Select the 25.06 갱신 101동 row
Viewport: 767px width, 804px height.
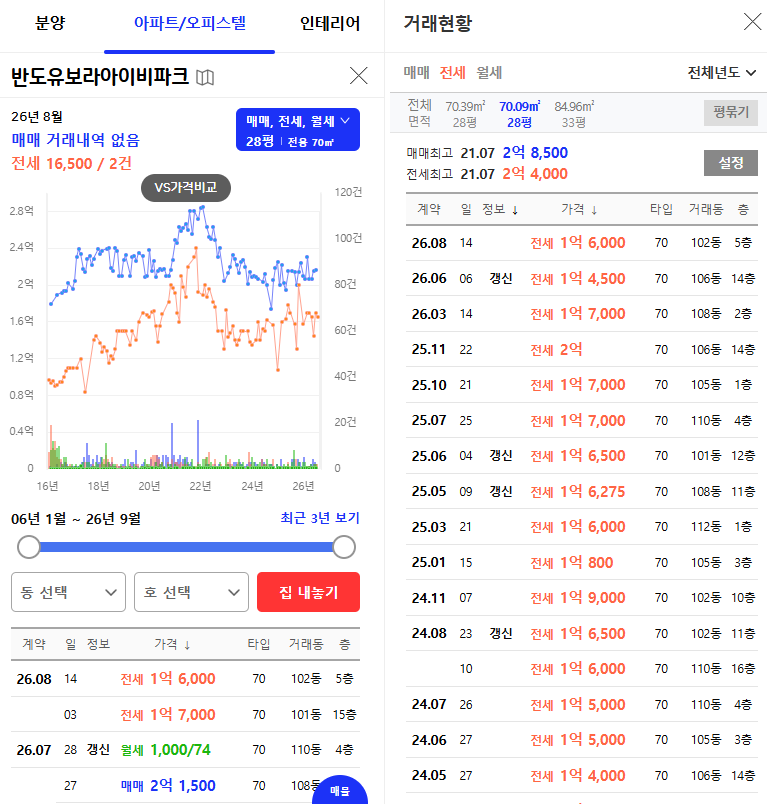pyautogui.click(x=582, y=456)
